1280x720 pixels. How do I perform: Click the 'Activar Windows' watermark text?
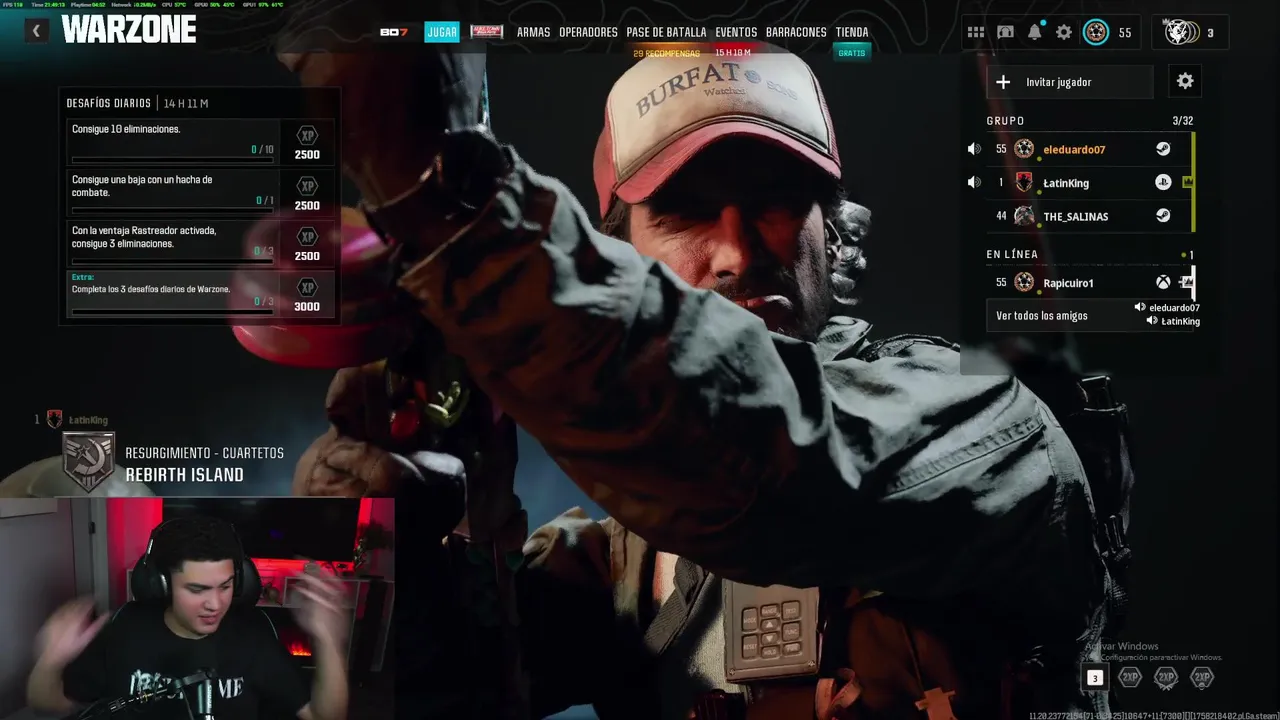[1121, 646]
